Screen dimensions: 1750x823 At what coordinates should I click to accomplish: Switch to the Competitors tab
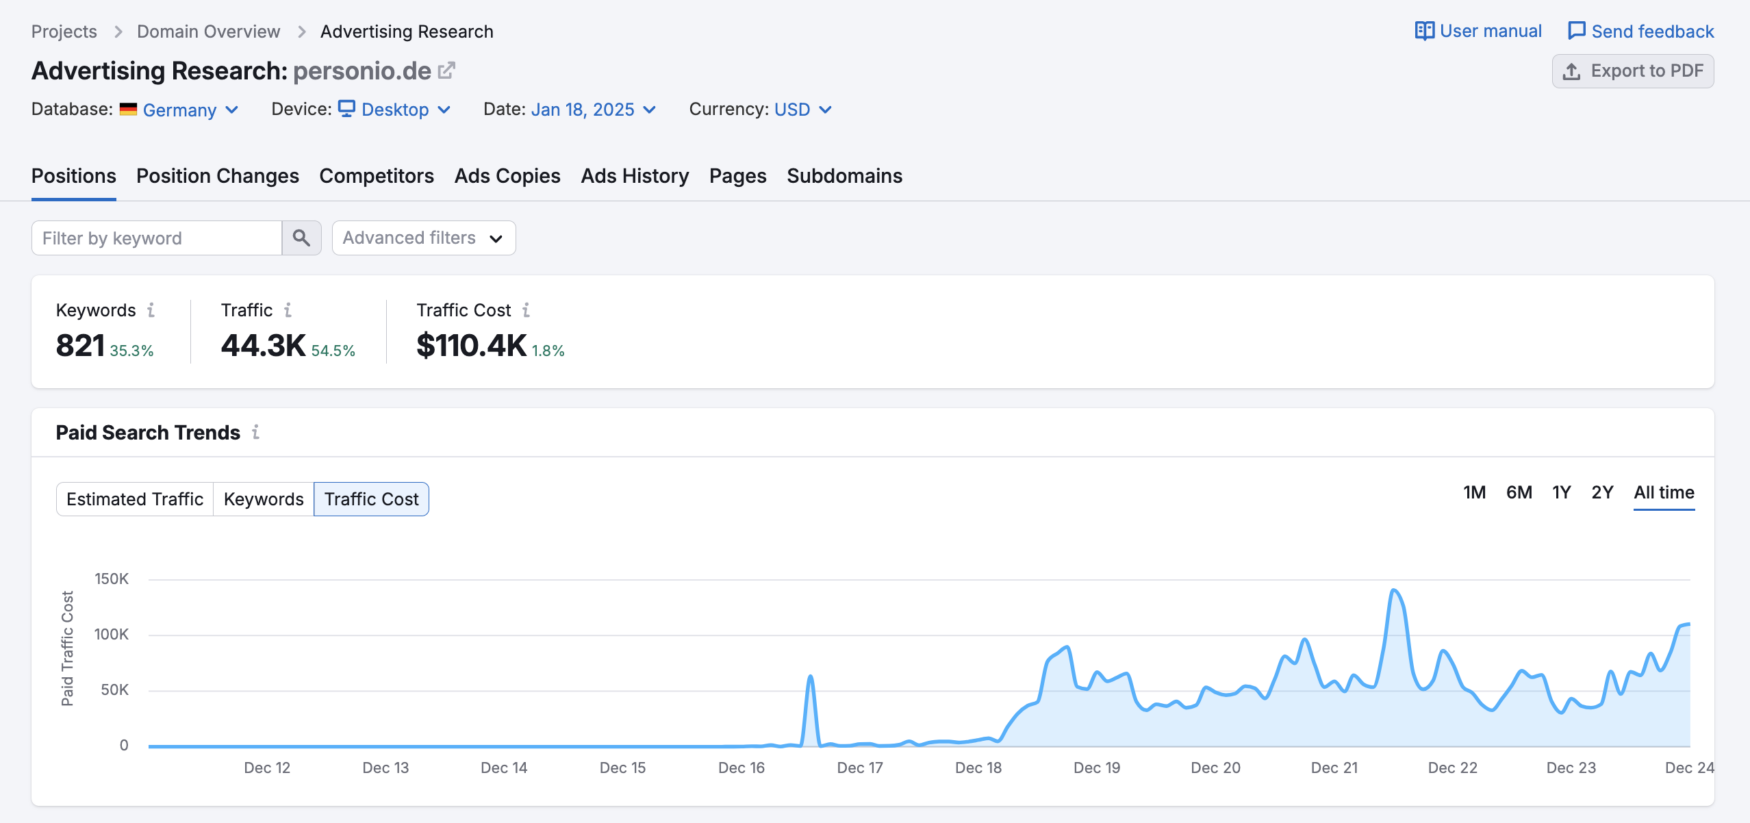click(x=376, y=176)
